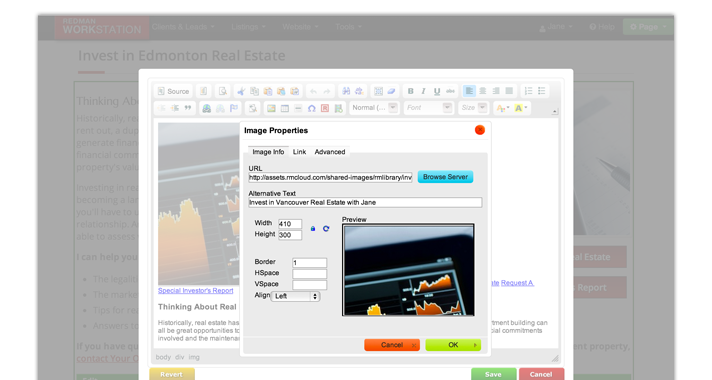Click the Increase Indent icon
Viewport: 712px width, 380px height.
(x=175, y=108)
